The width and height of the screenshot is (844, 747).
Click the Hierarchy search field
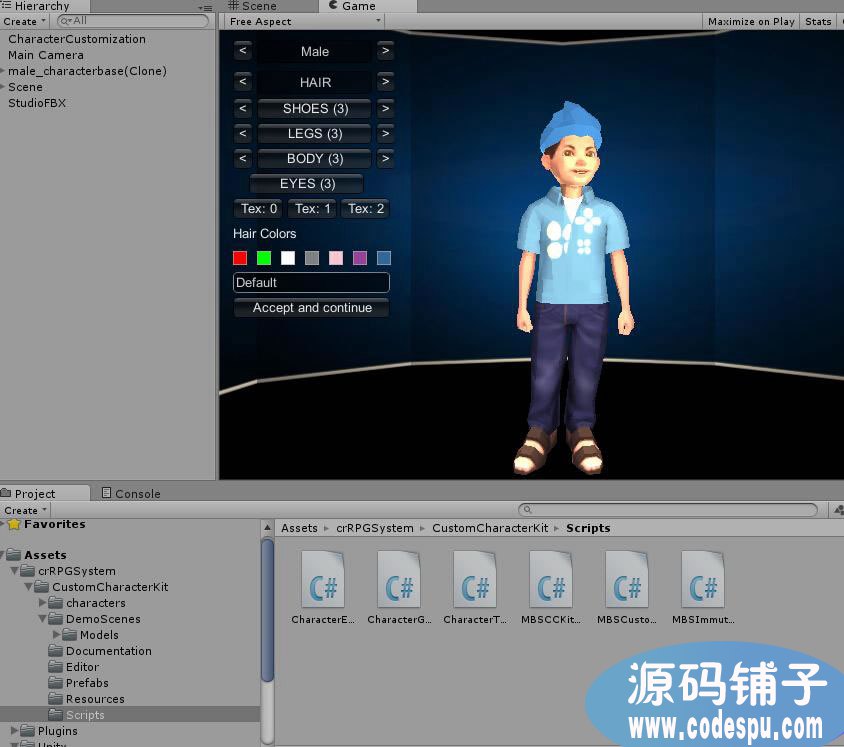(133, 21)
